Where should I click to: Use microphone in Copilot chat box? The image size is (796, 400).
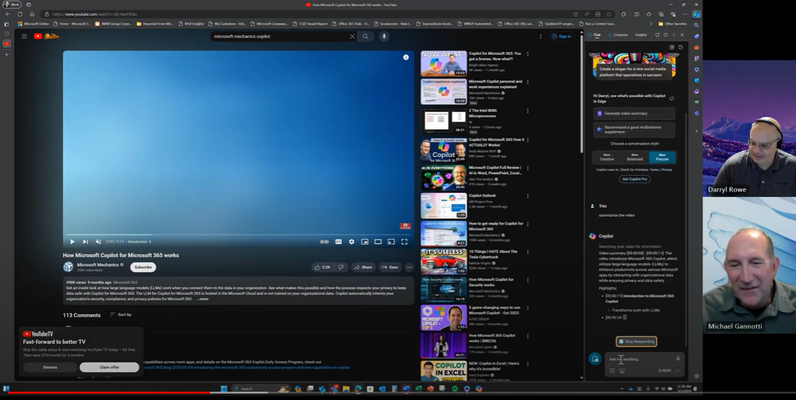(x=678, y=358)
